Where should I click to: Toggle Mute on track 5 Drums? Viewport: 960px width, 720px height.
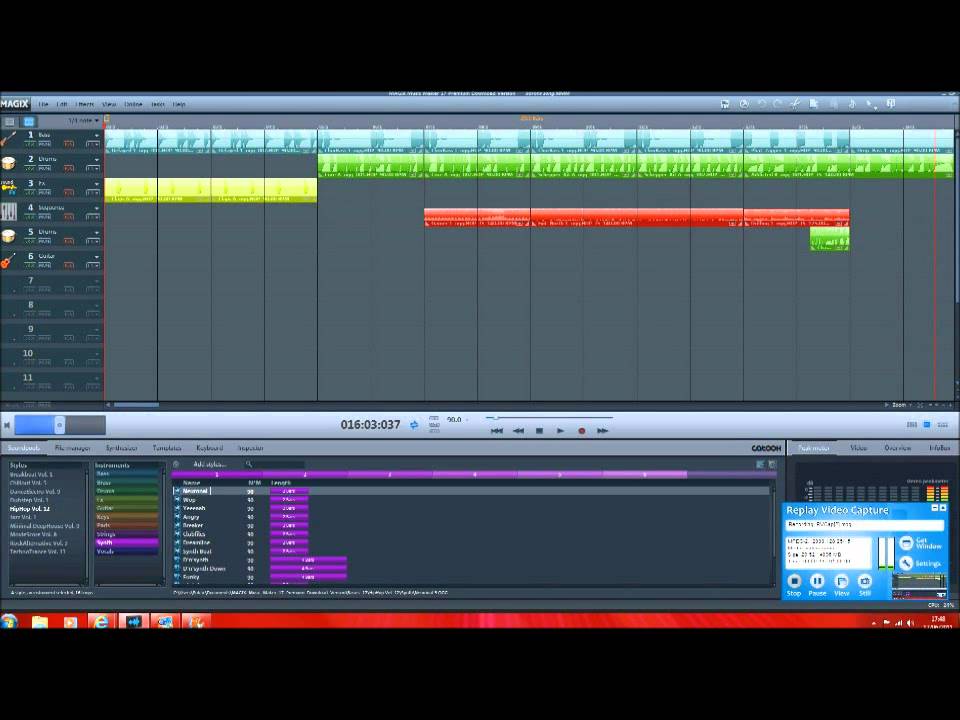coord(45,241)
